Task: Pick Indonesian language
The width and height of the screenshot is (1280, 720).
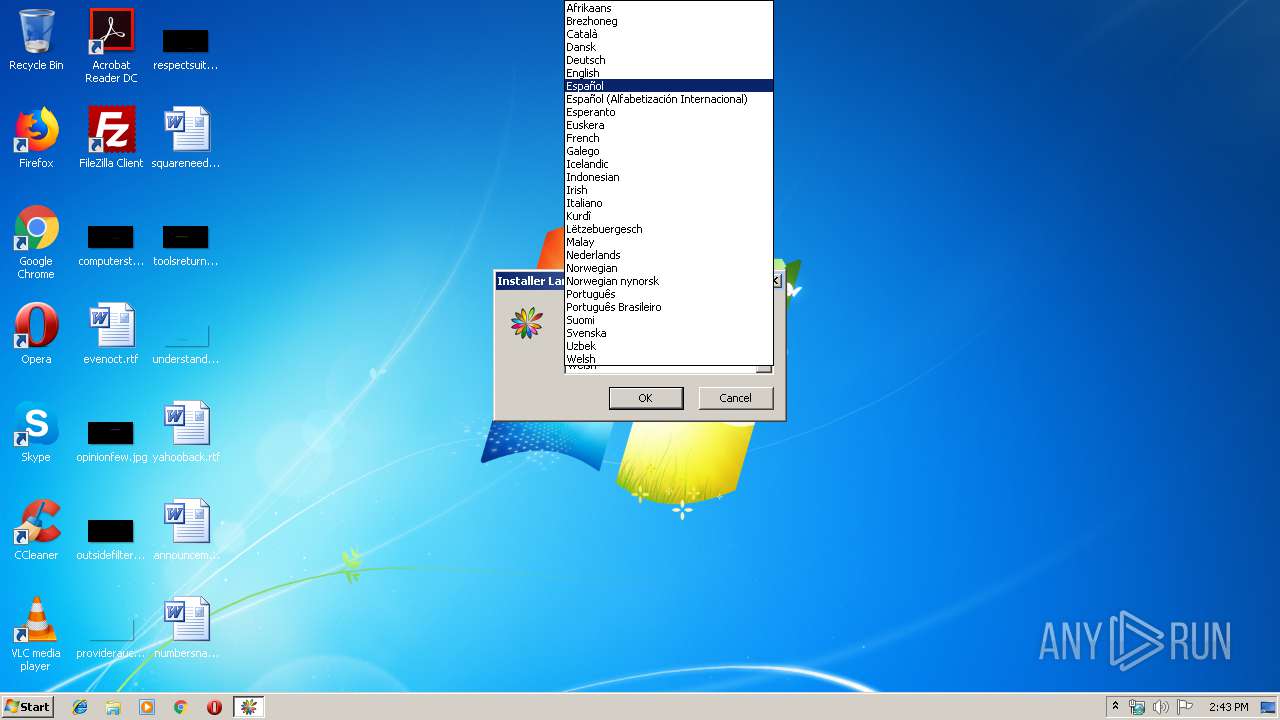Action: [x=669, y=177]
